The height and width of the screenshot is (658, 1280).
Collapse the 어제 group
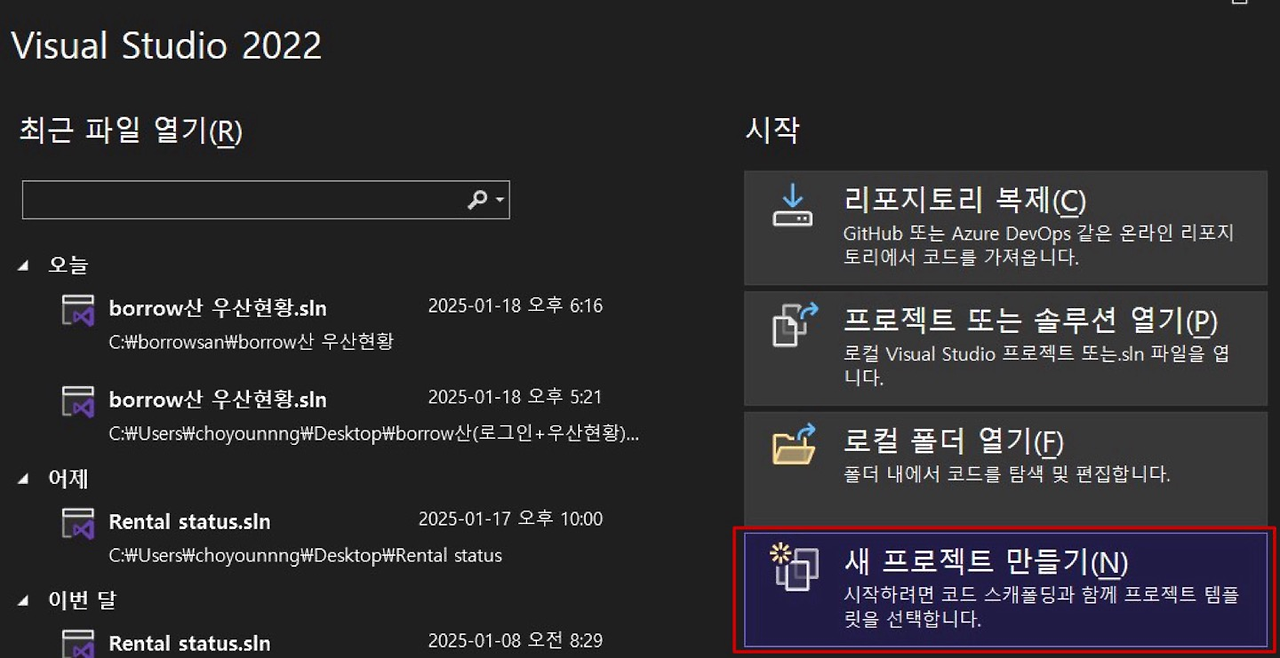(x=24, y=479)
